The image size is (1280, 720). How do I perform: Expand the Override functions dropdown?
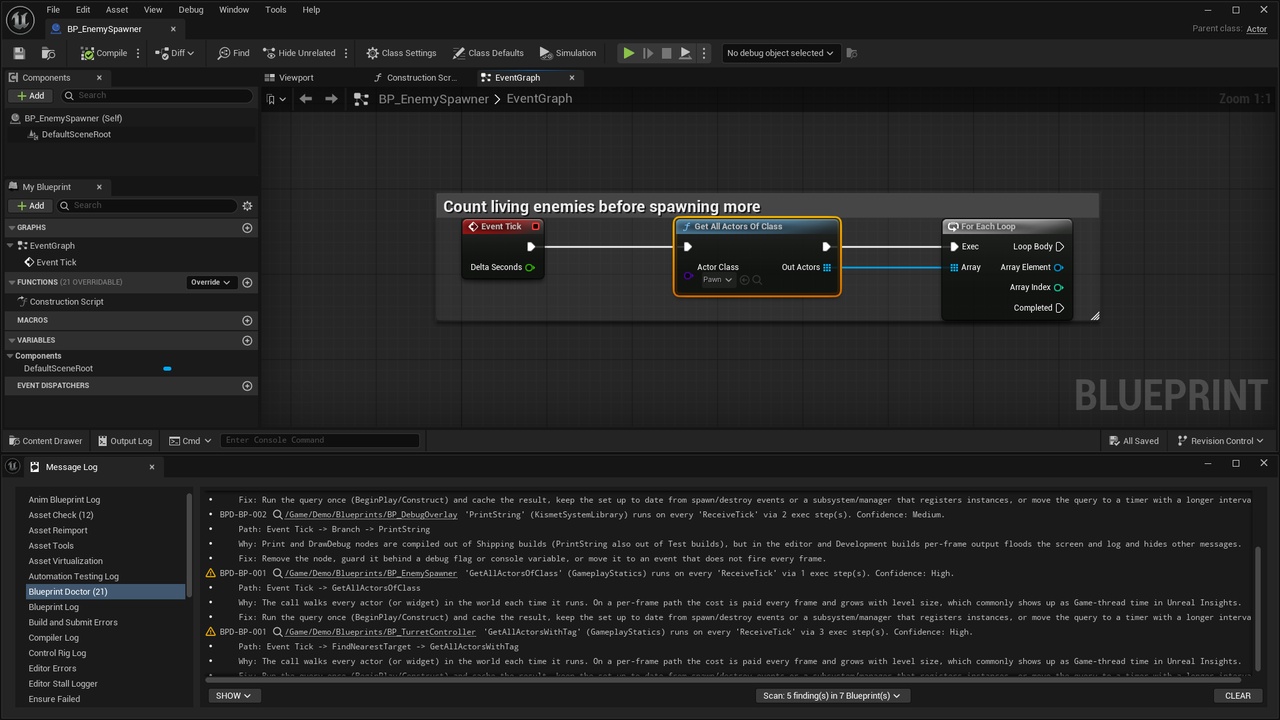tap(211, 283)
